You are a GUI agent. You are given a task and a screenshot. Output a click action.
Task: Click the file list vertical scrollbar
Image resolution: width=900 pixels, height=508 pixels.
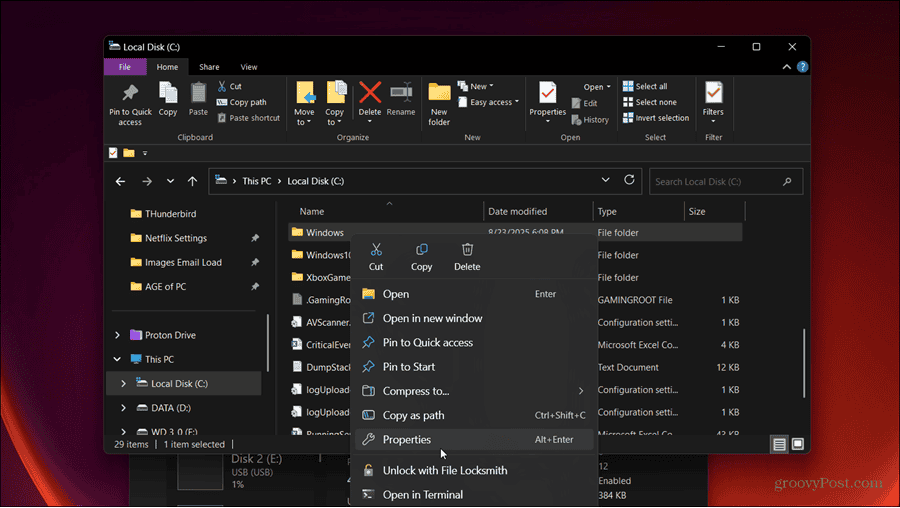click(x=804, y=363)
